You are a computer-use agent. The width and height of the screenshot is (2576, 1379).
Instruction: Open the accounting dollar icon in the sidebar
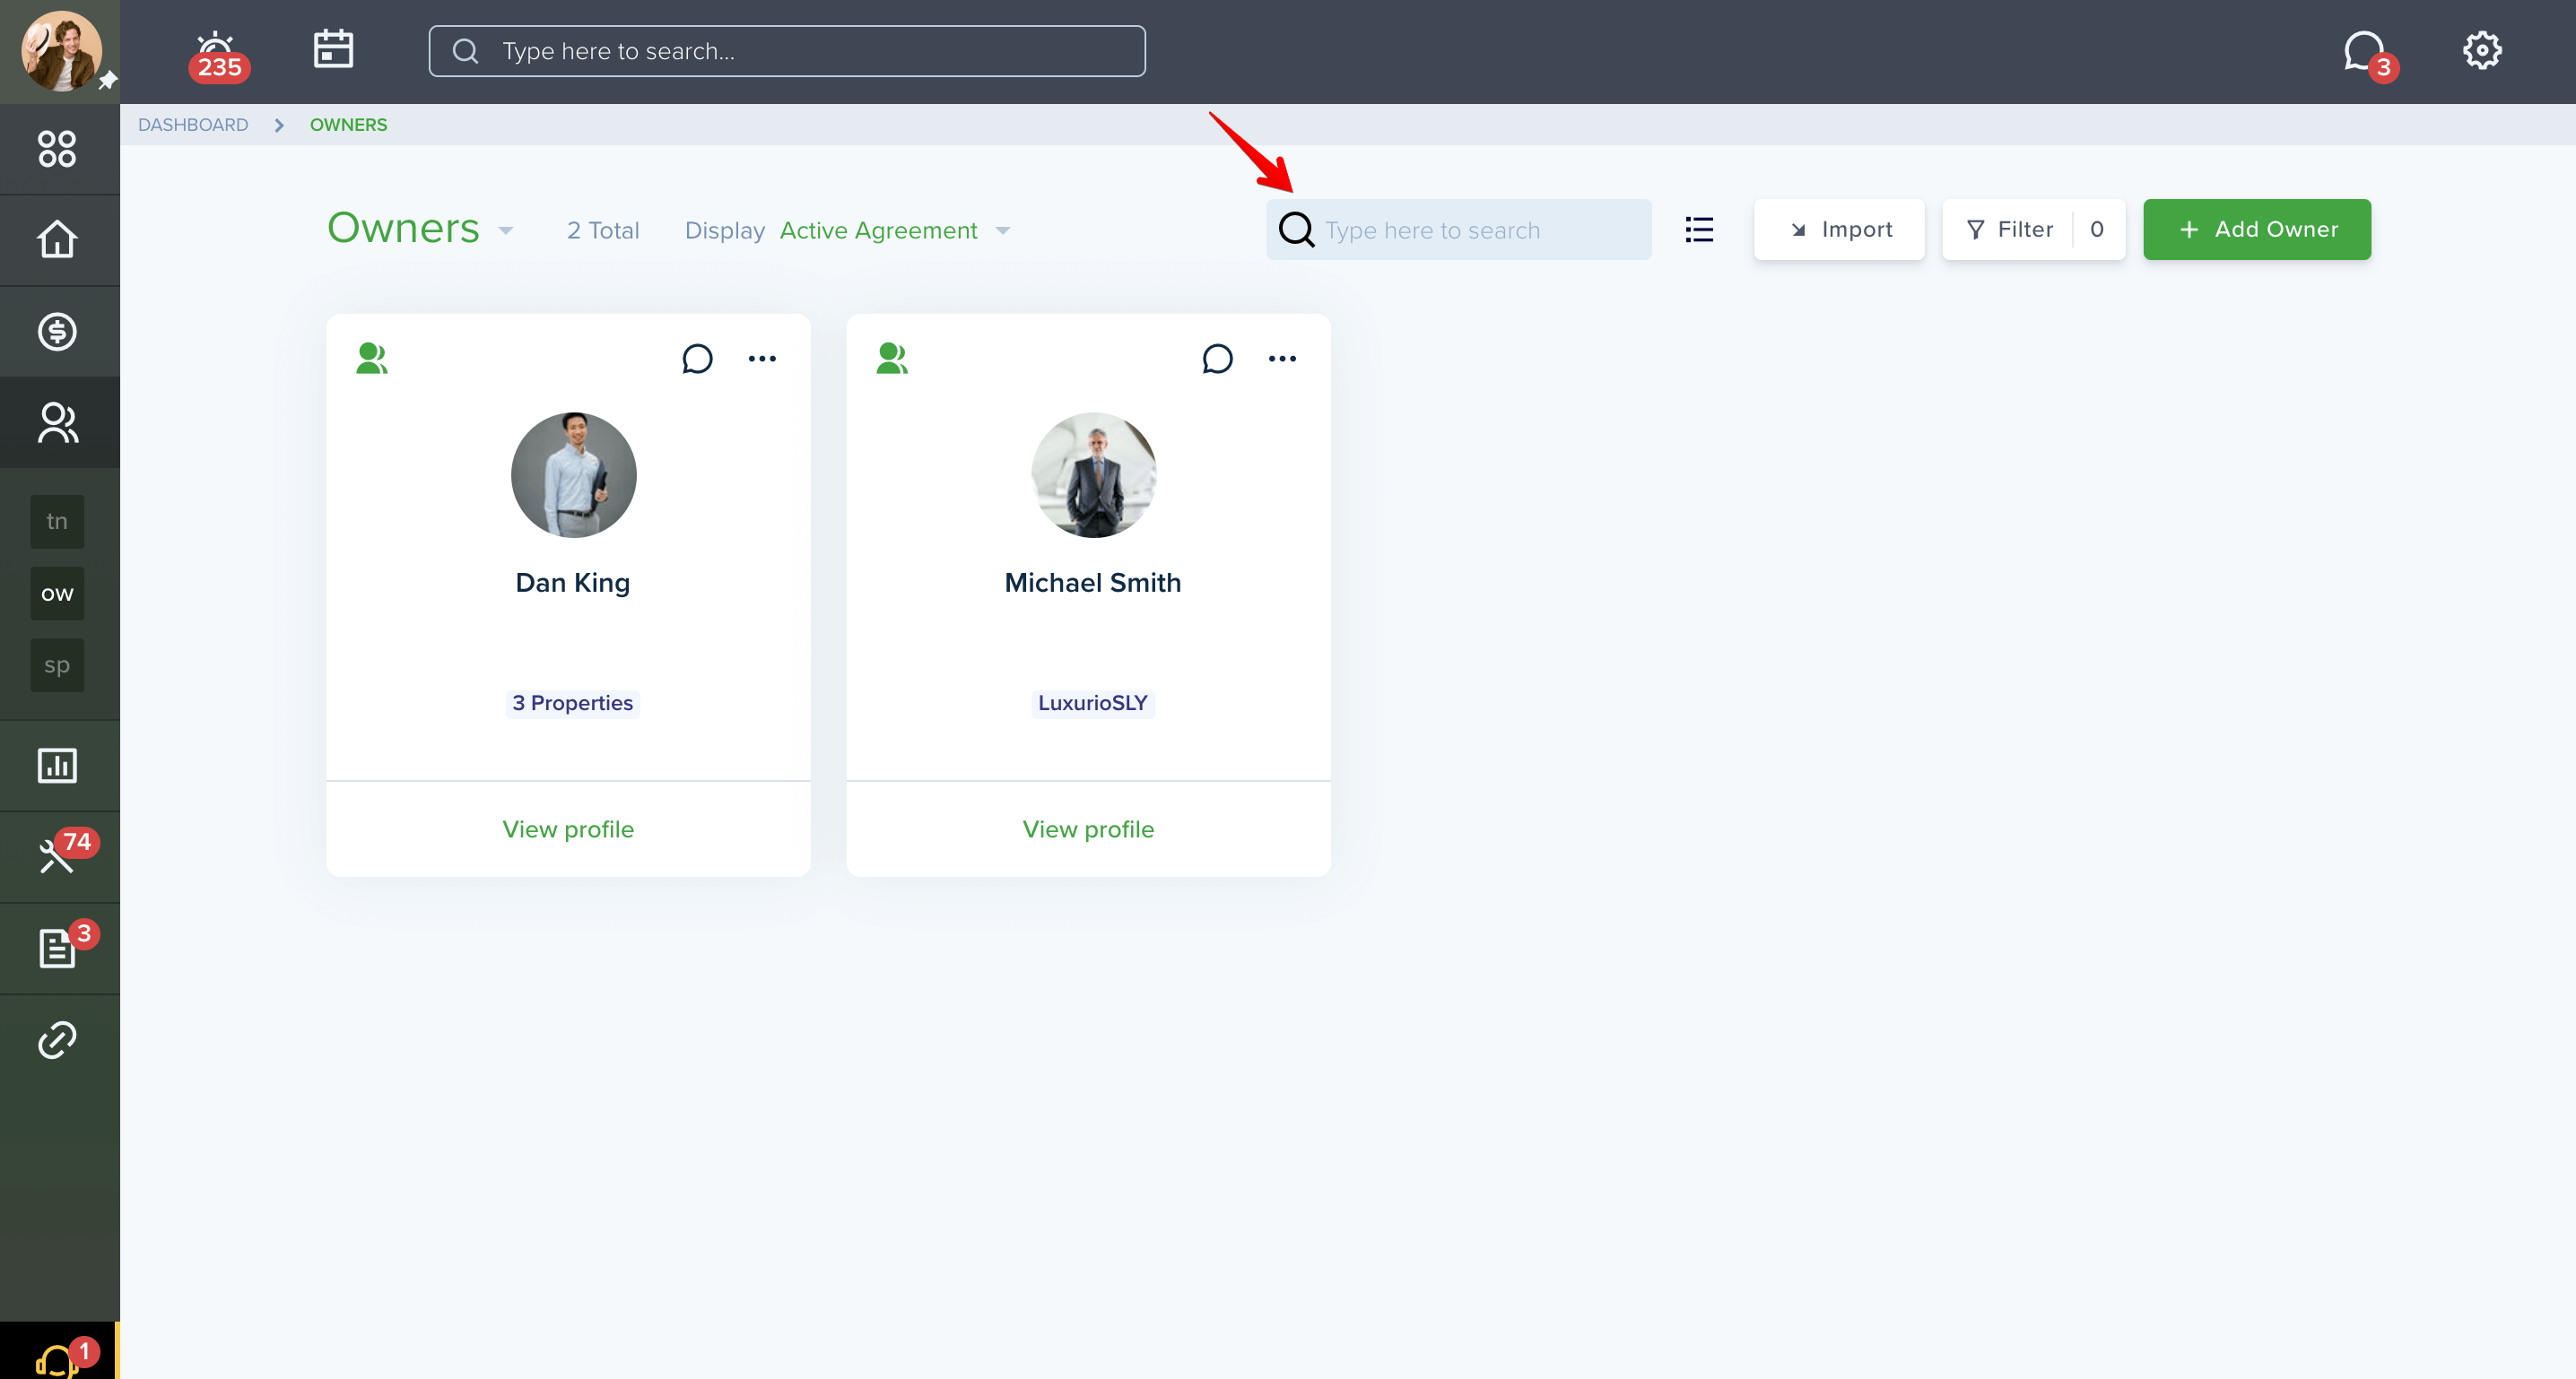click(57, 331)
